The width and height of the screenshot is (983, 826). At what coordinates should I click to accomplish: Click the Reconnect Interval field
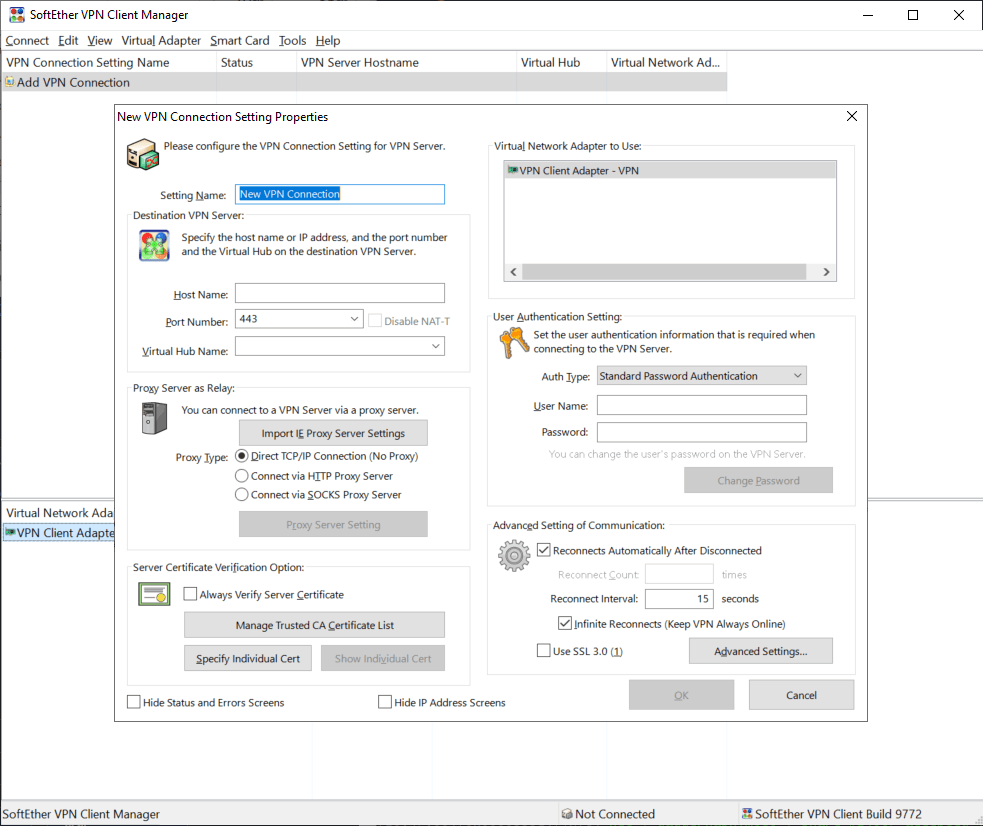679,599
